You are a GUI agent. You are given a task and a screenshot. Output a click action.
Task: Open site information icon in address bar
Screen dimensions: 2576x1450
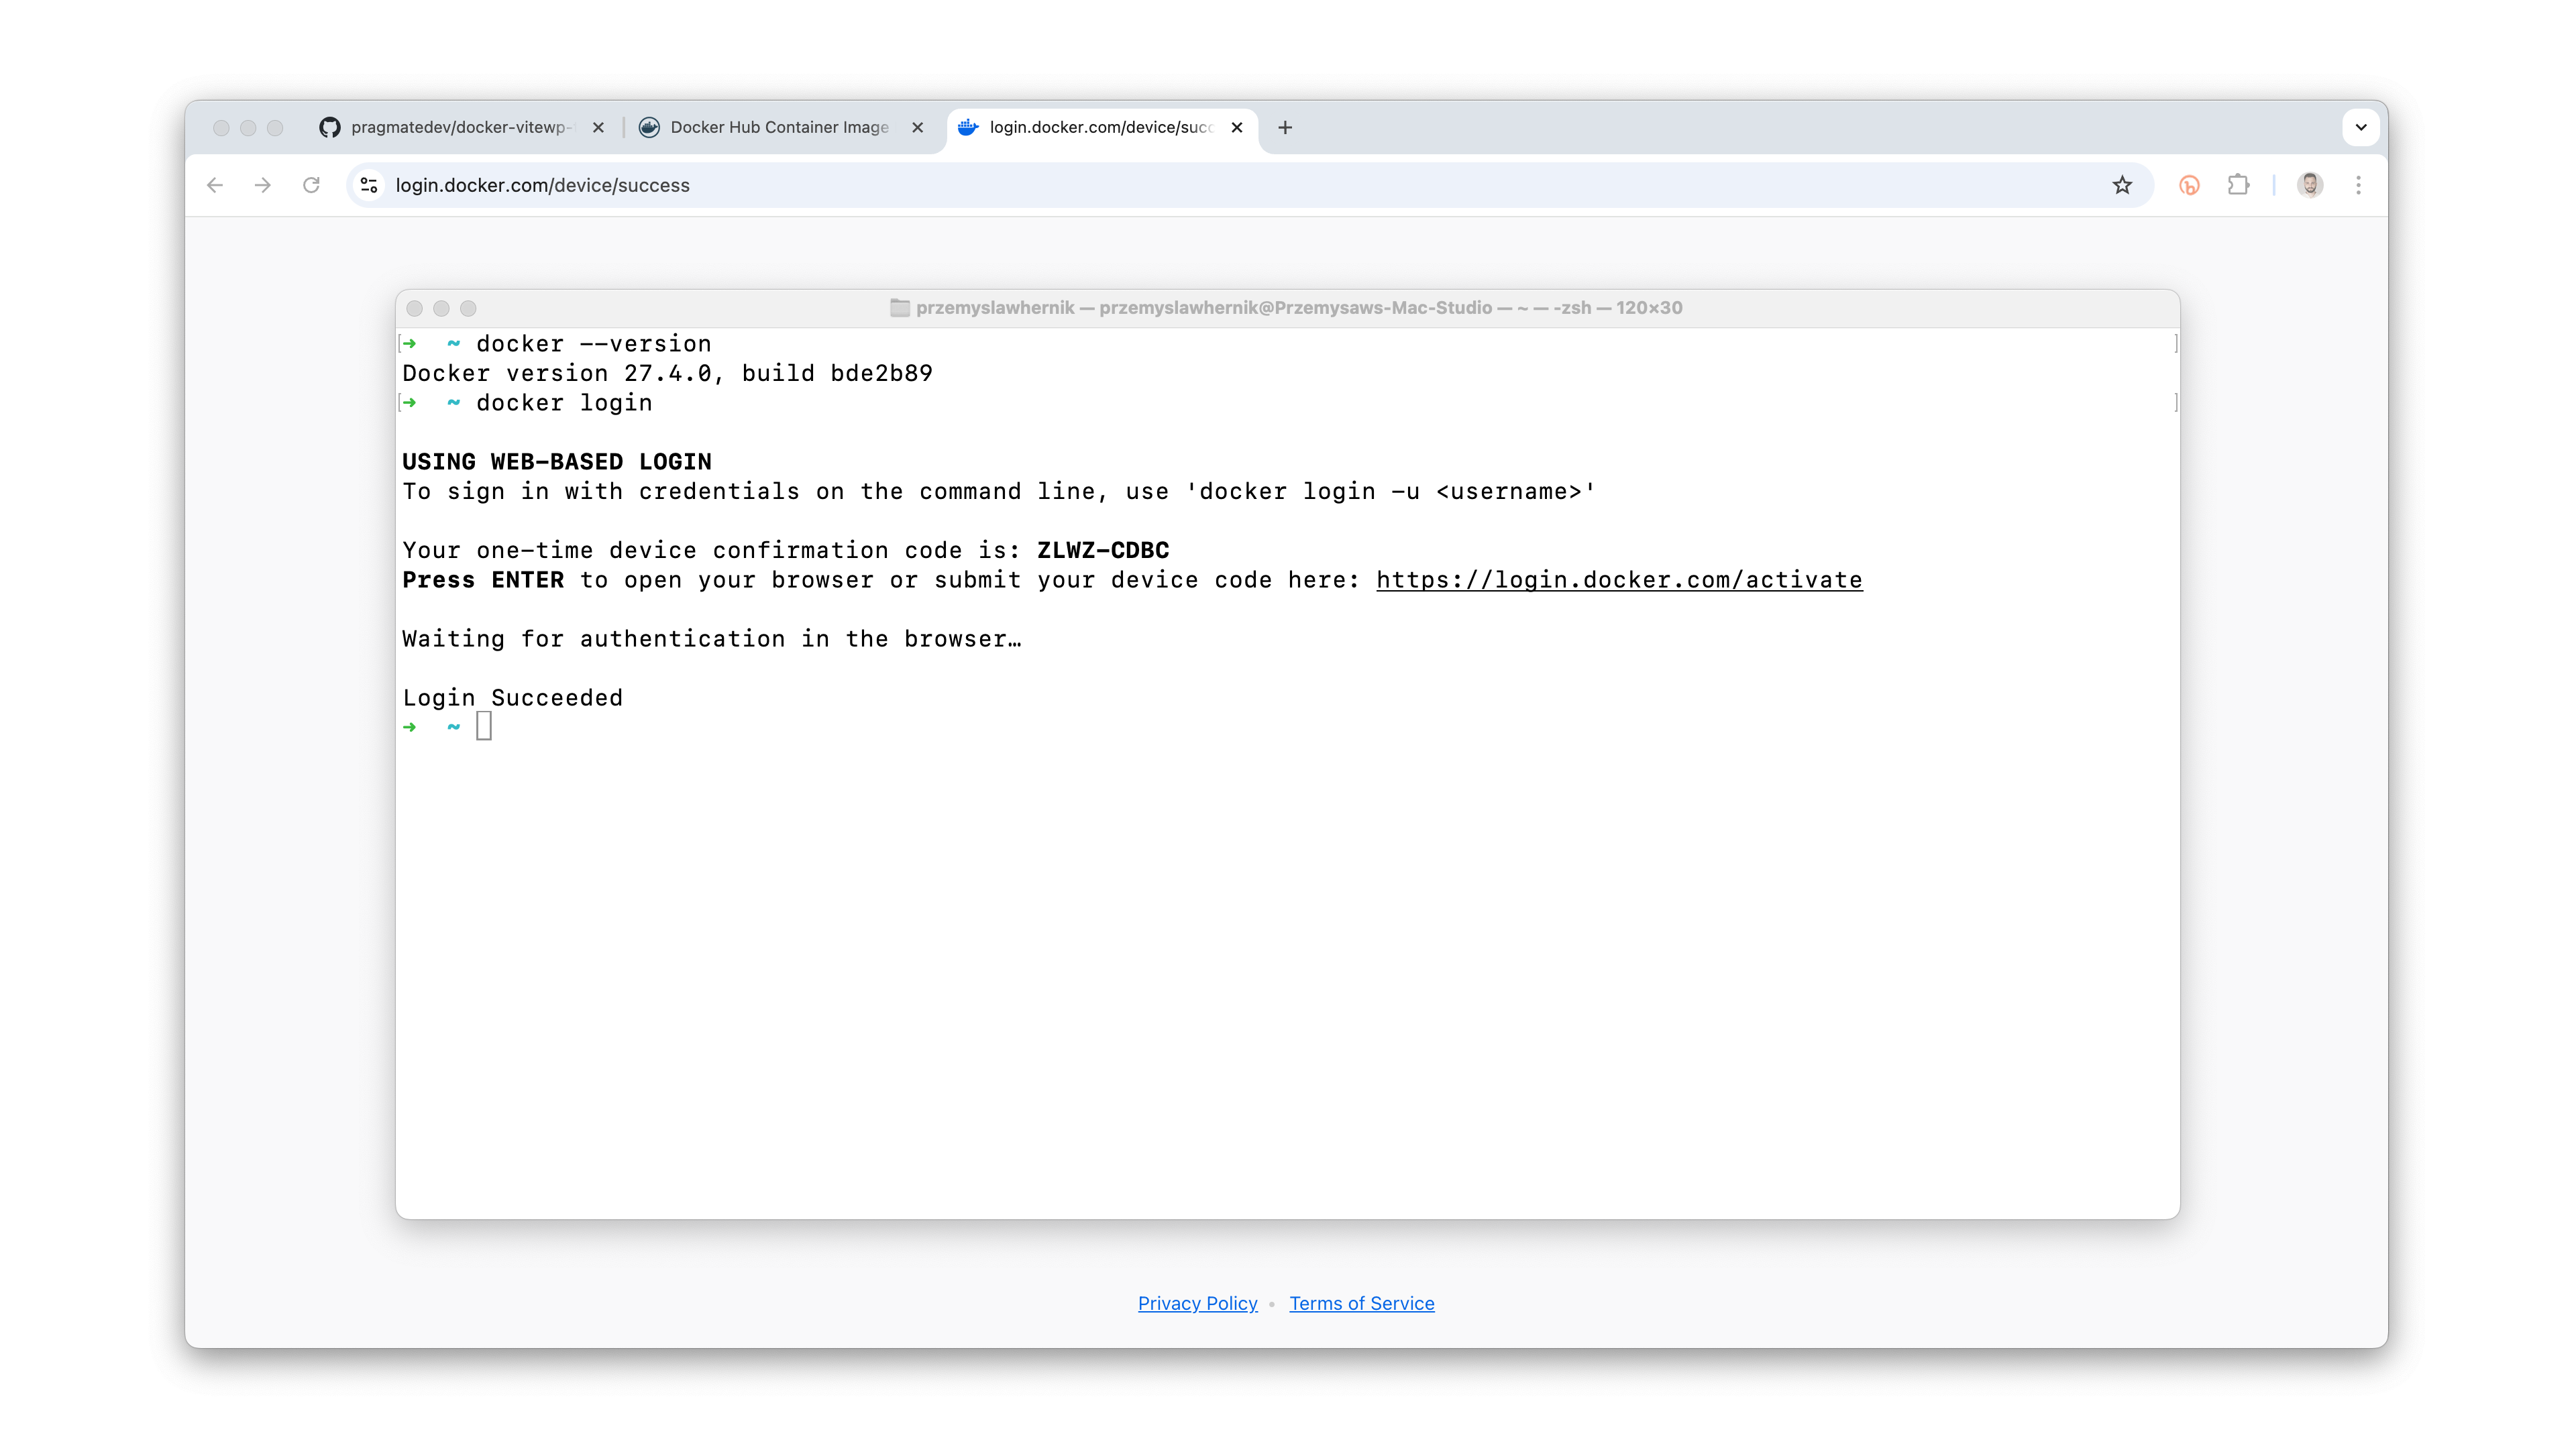[x=369, y=185]
